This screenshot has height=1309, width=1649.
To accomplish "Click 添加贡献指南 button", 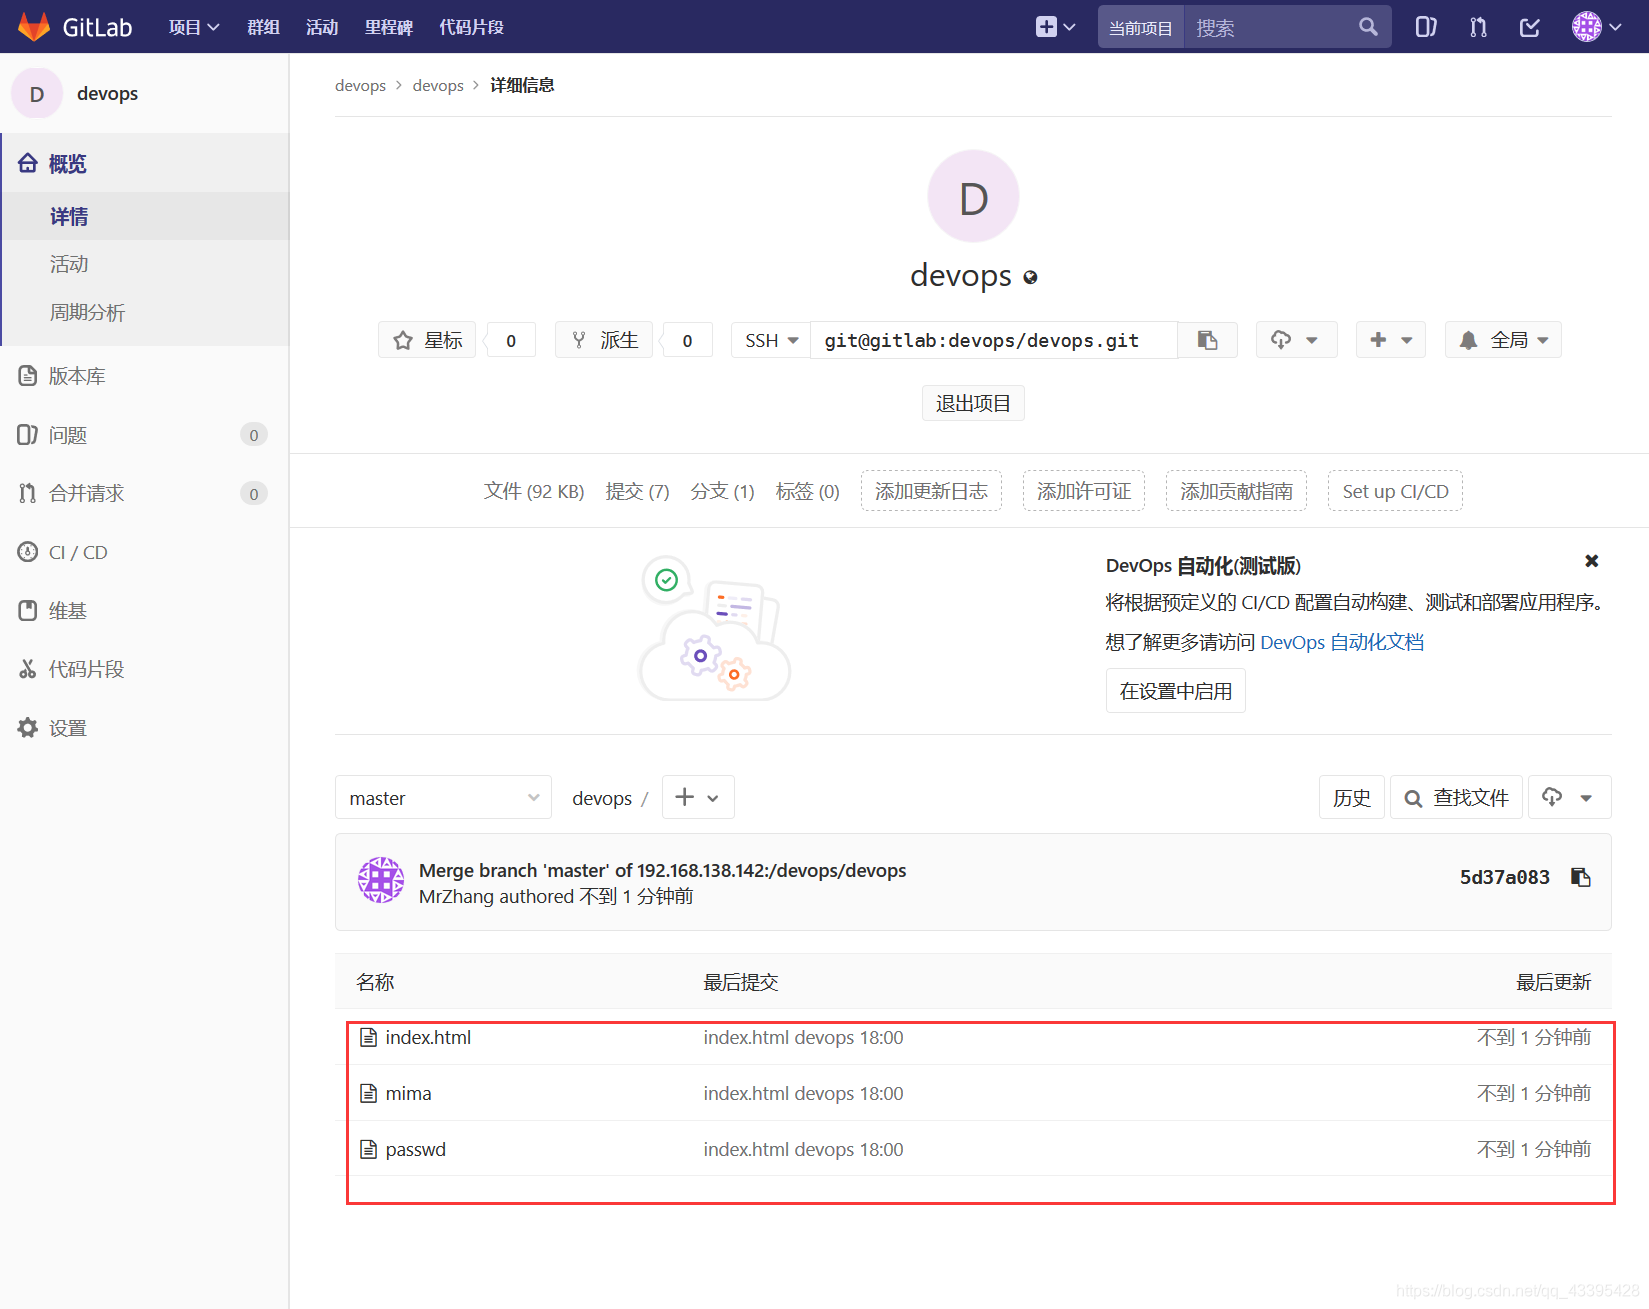I will coord(1236,491).
